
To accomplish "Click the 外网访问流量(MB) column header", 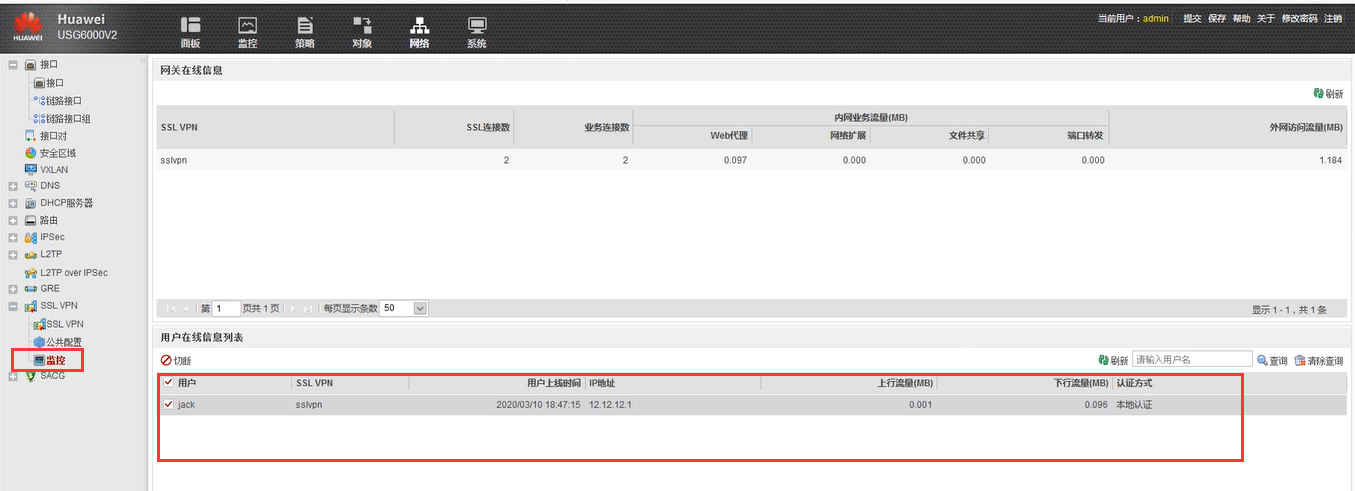I will tap(1305, 128).
